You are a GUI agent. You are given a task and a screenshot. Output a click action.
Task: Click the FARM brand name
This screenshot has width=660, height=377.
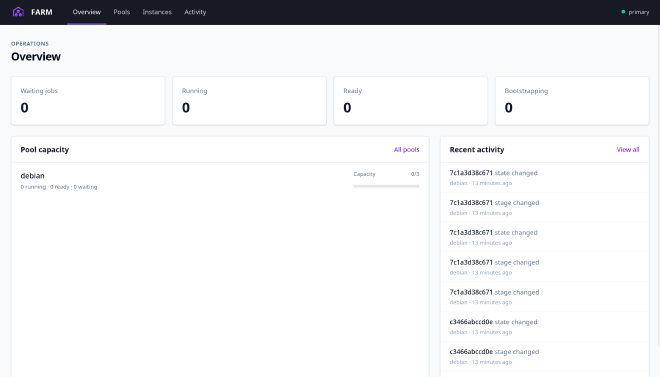pyautogui.click(x=42, y=12)
